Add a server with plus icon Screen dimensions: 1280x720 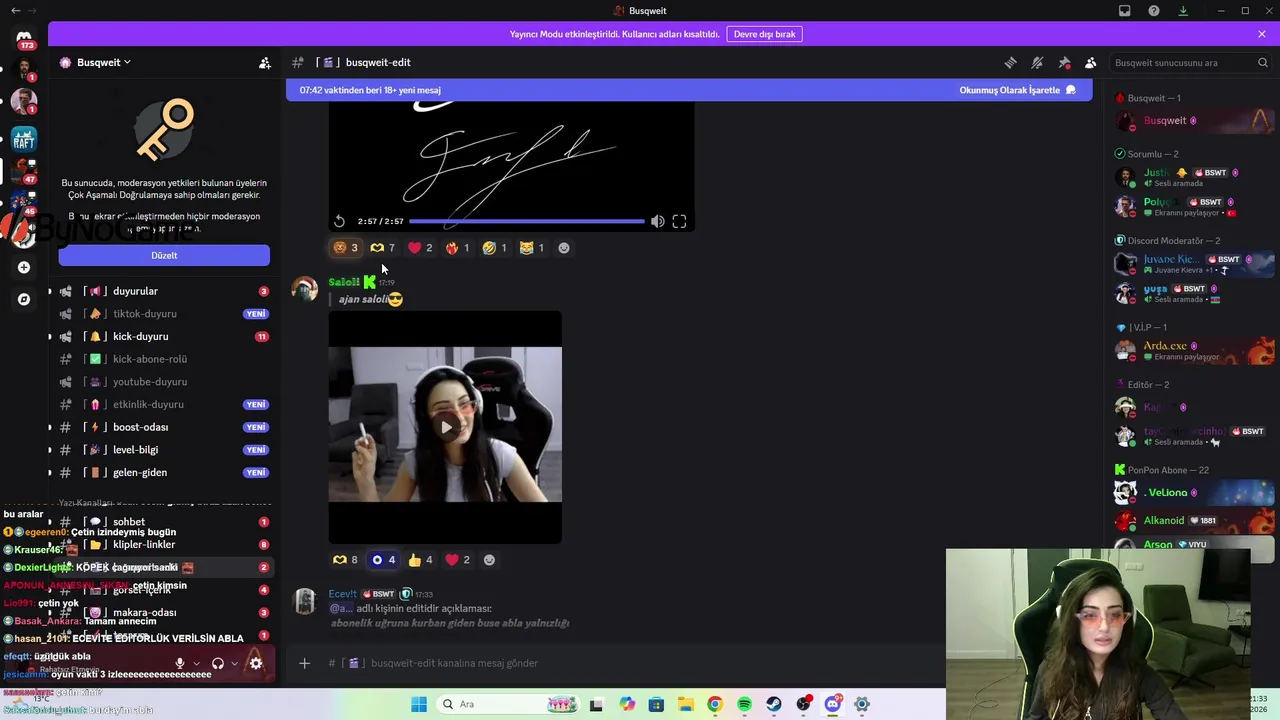(x=24, y=267)
